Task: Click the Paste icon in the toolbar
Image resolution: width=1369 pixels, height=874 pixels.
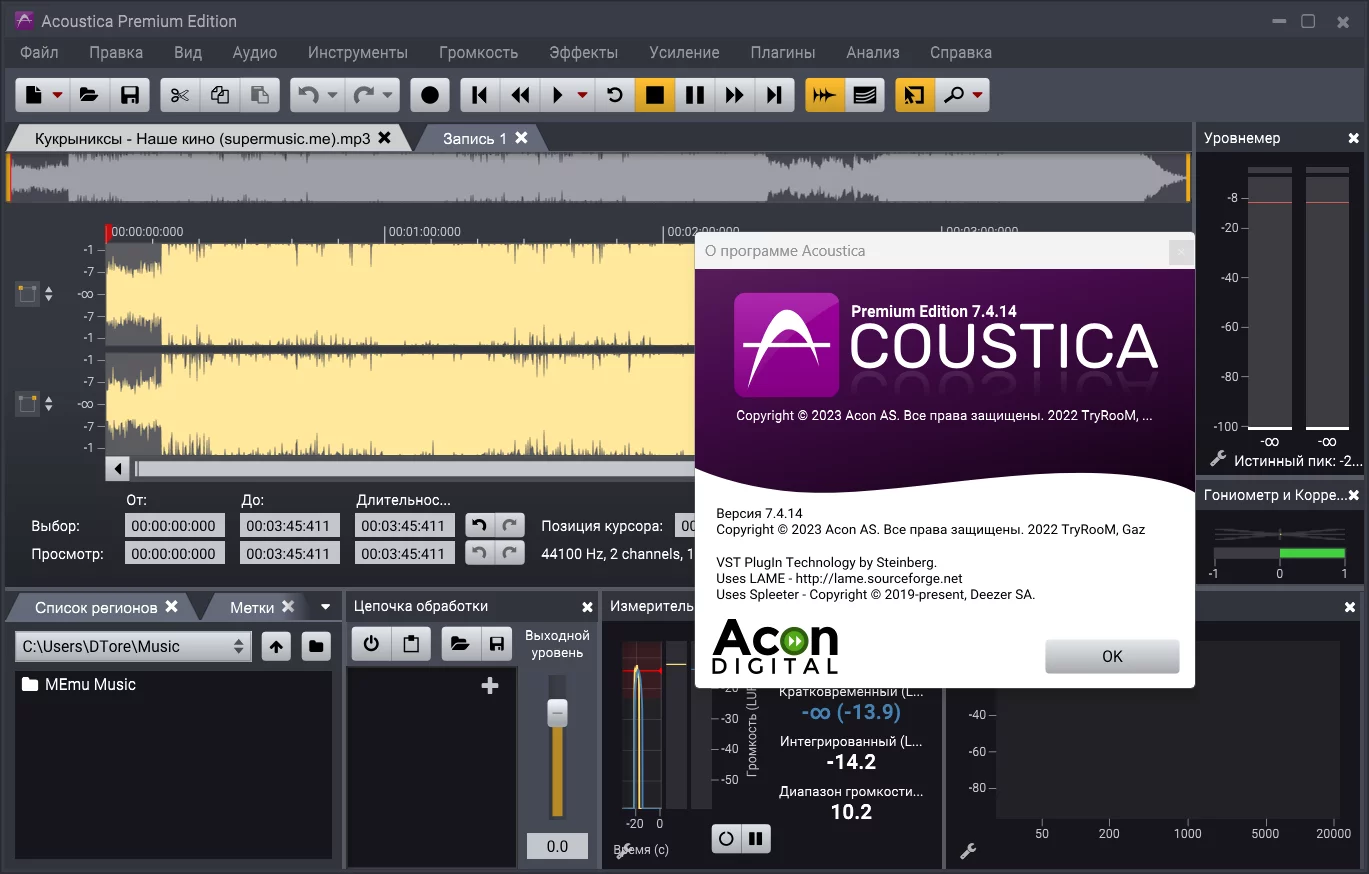Action: click(260, 95)
